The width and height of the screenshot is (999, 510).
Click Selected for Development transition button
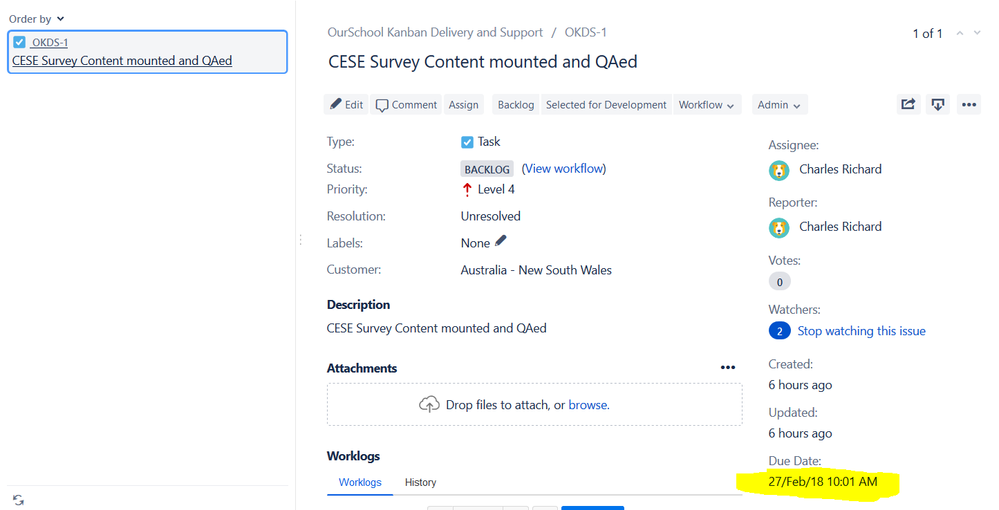606,105
